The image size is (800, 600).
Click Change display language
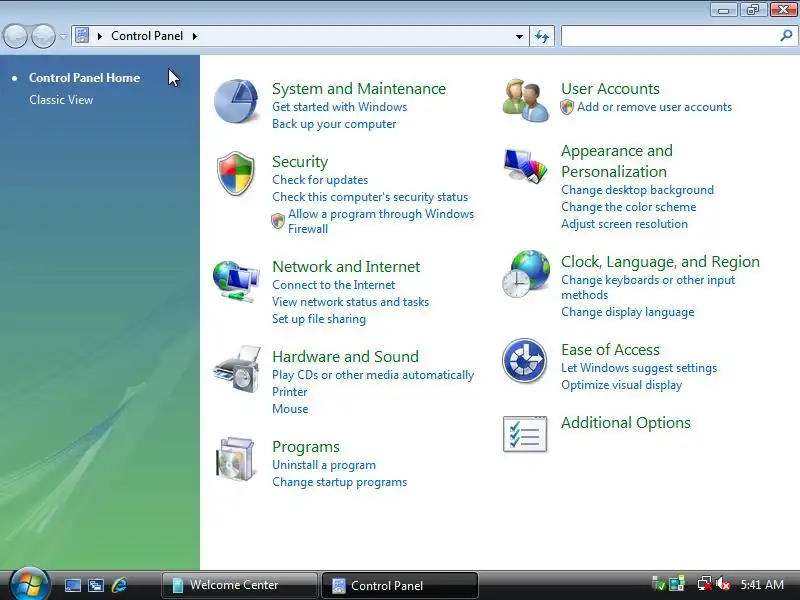point(628,312)
